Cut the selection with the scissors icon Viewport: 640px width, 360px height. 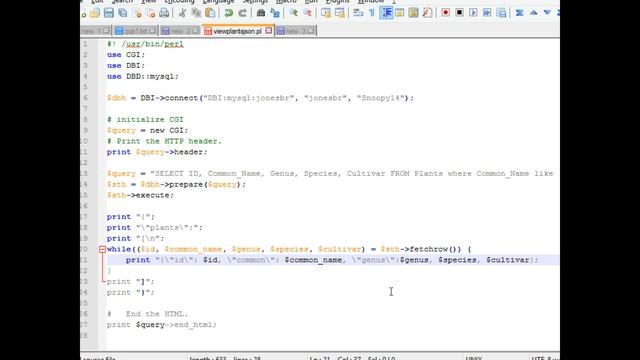[x=182, y=13]
